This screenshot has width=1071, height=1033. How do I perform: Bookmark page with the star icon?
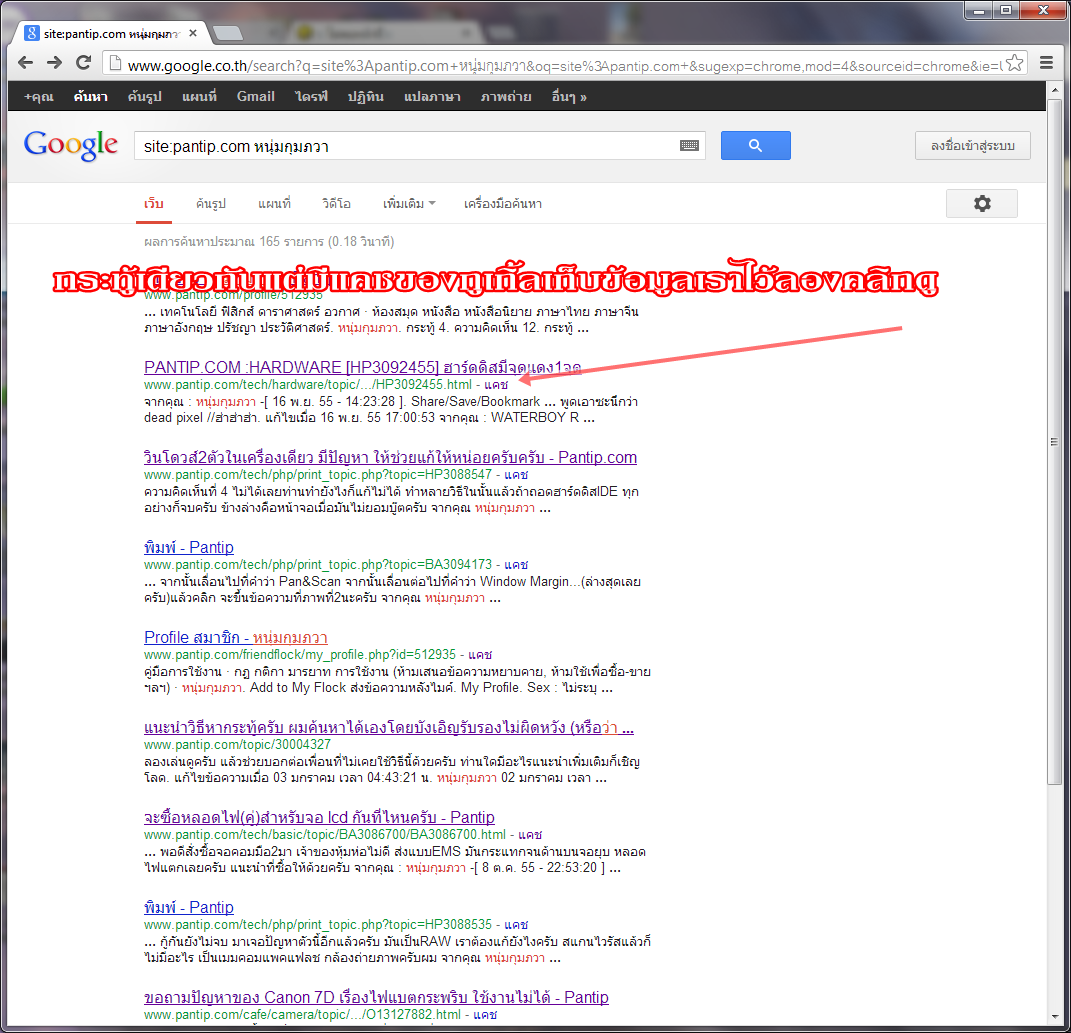pos(1014,64)
